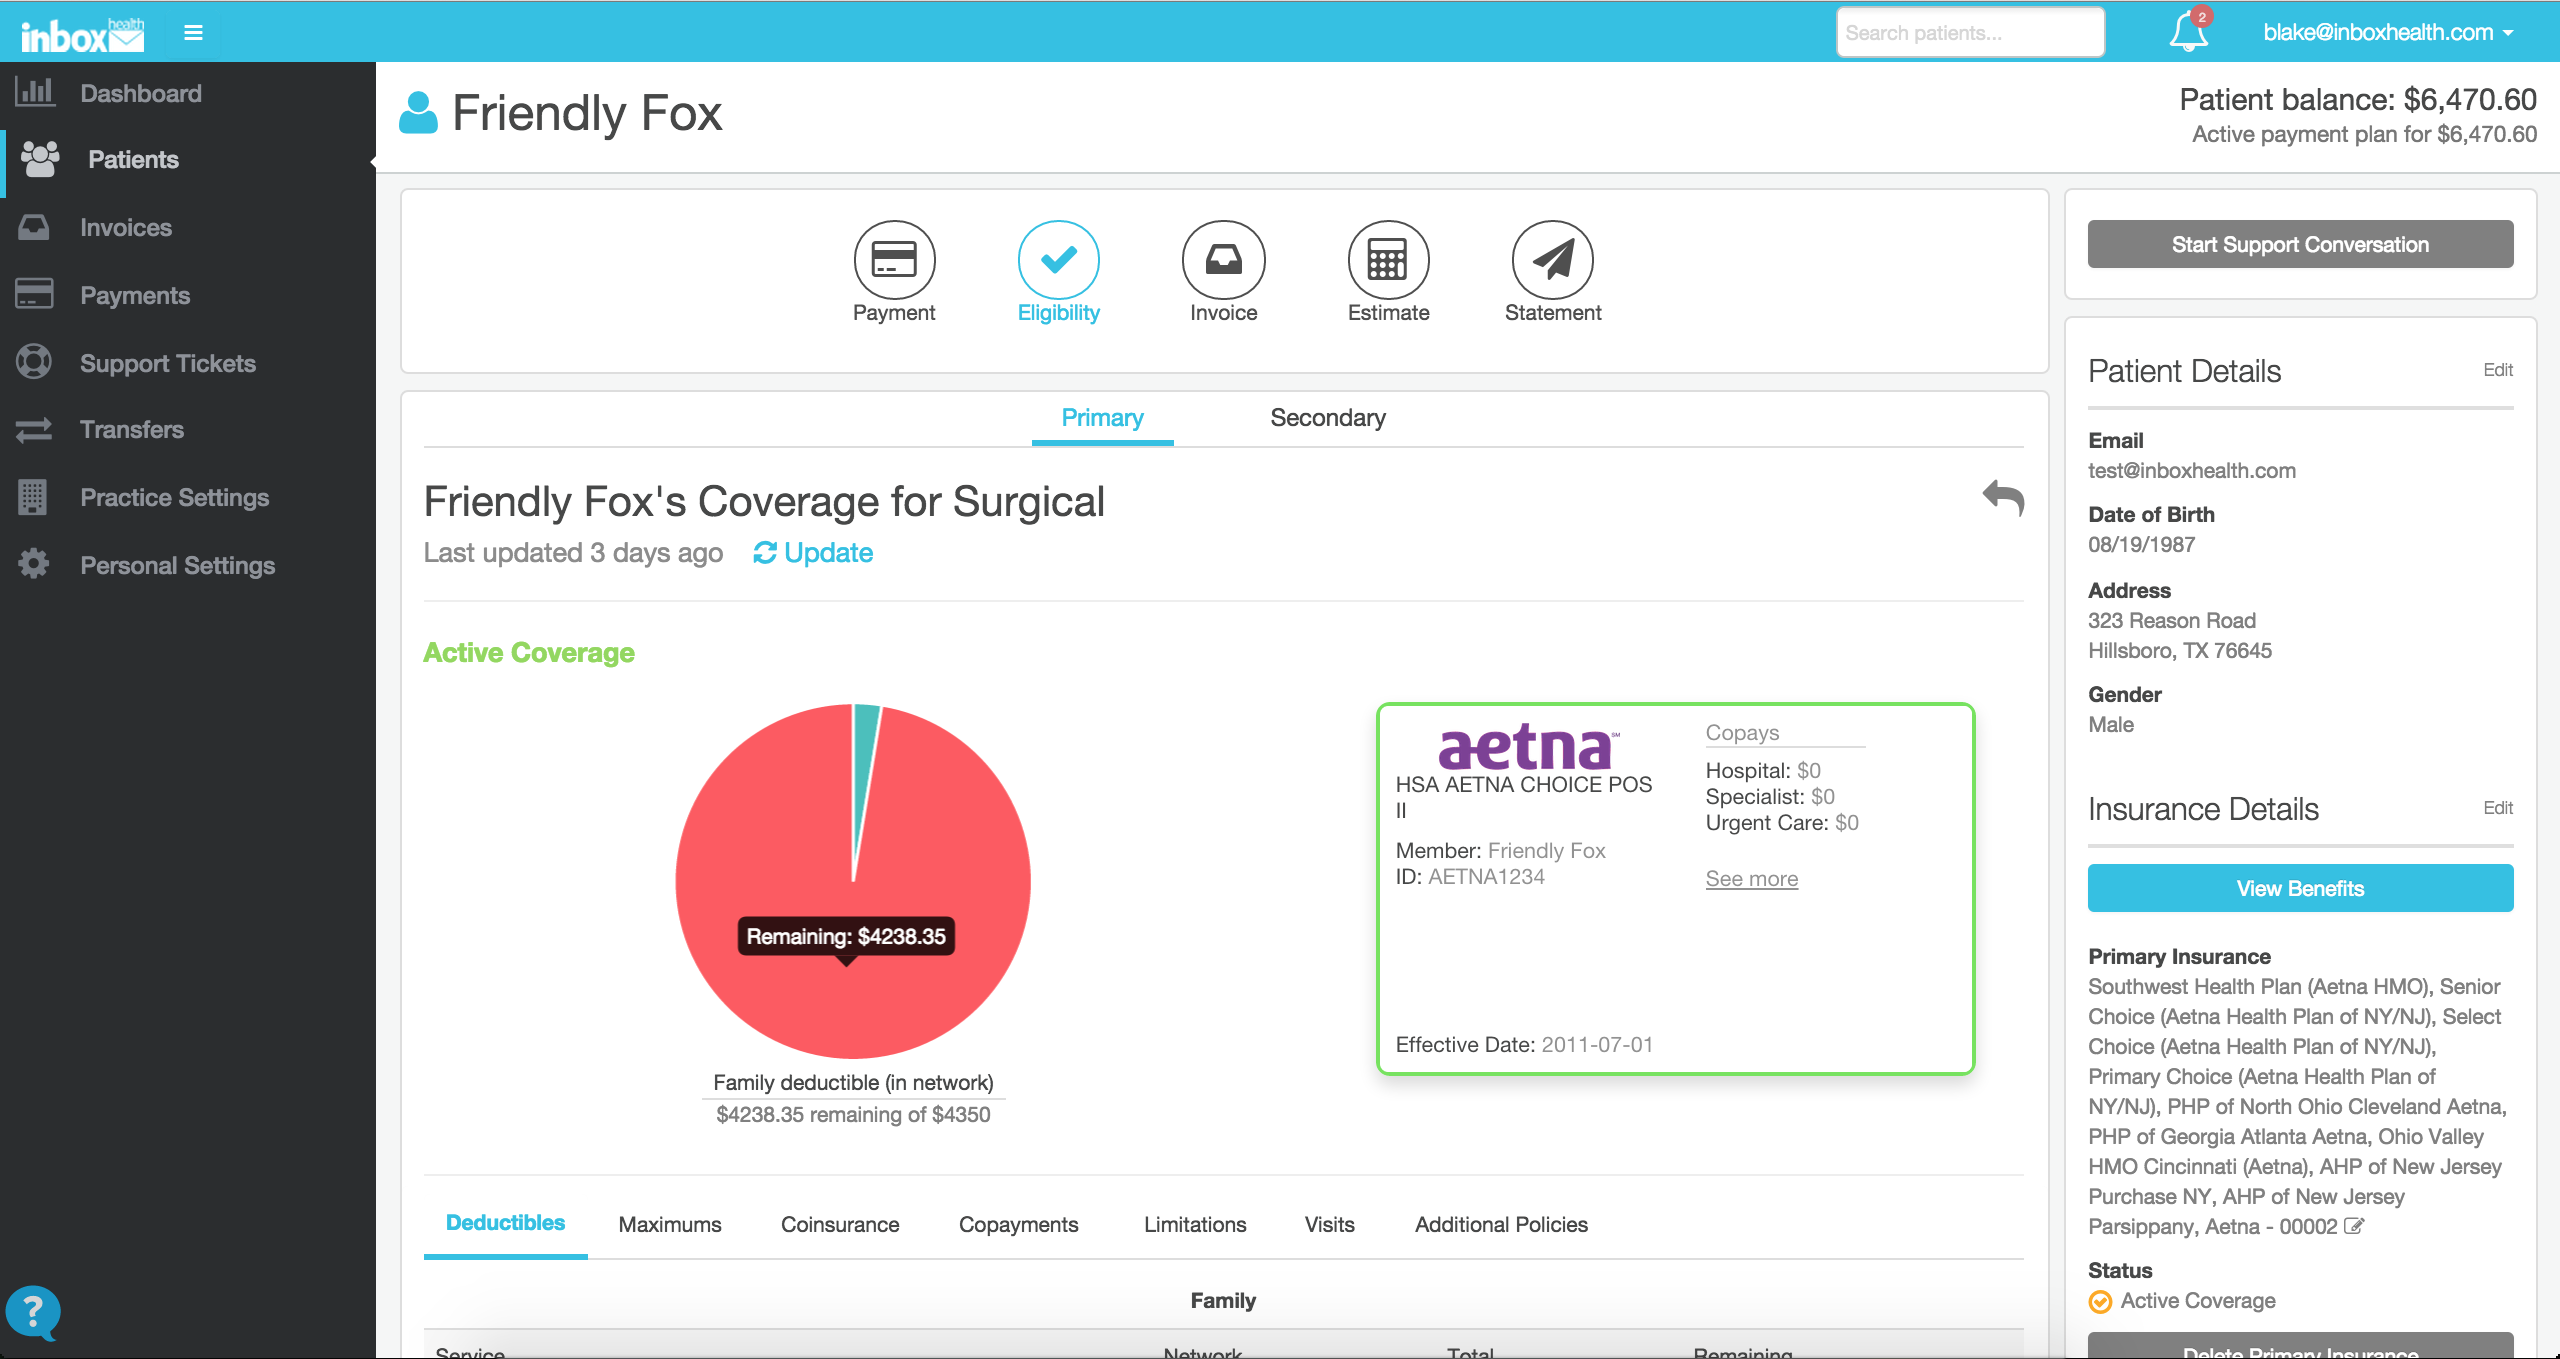This screenshot has height=1359, width=2560.
Task: Open Dashboard from the sidebar
Action: (139, 93)
